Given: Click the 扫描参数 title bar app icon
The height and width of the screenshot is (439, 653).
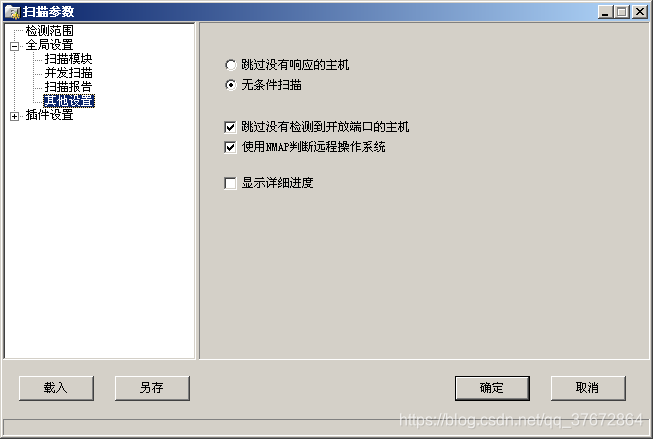Looking at the screenshot, I should pyautogui.click(x=12, y=12).
